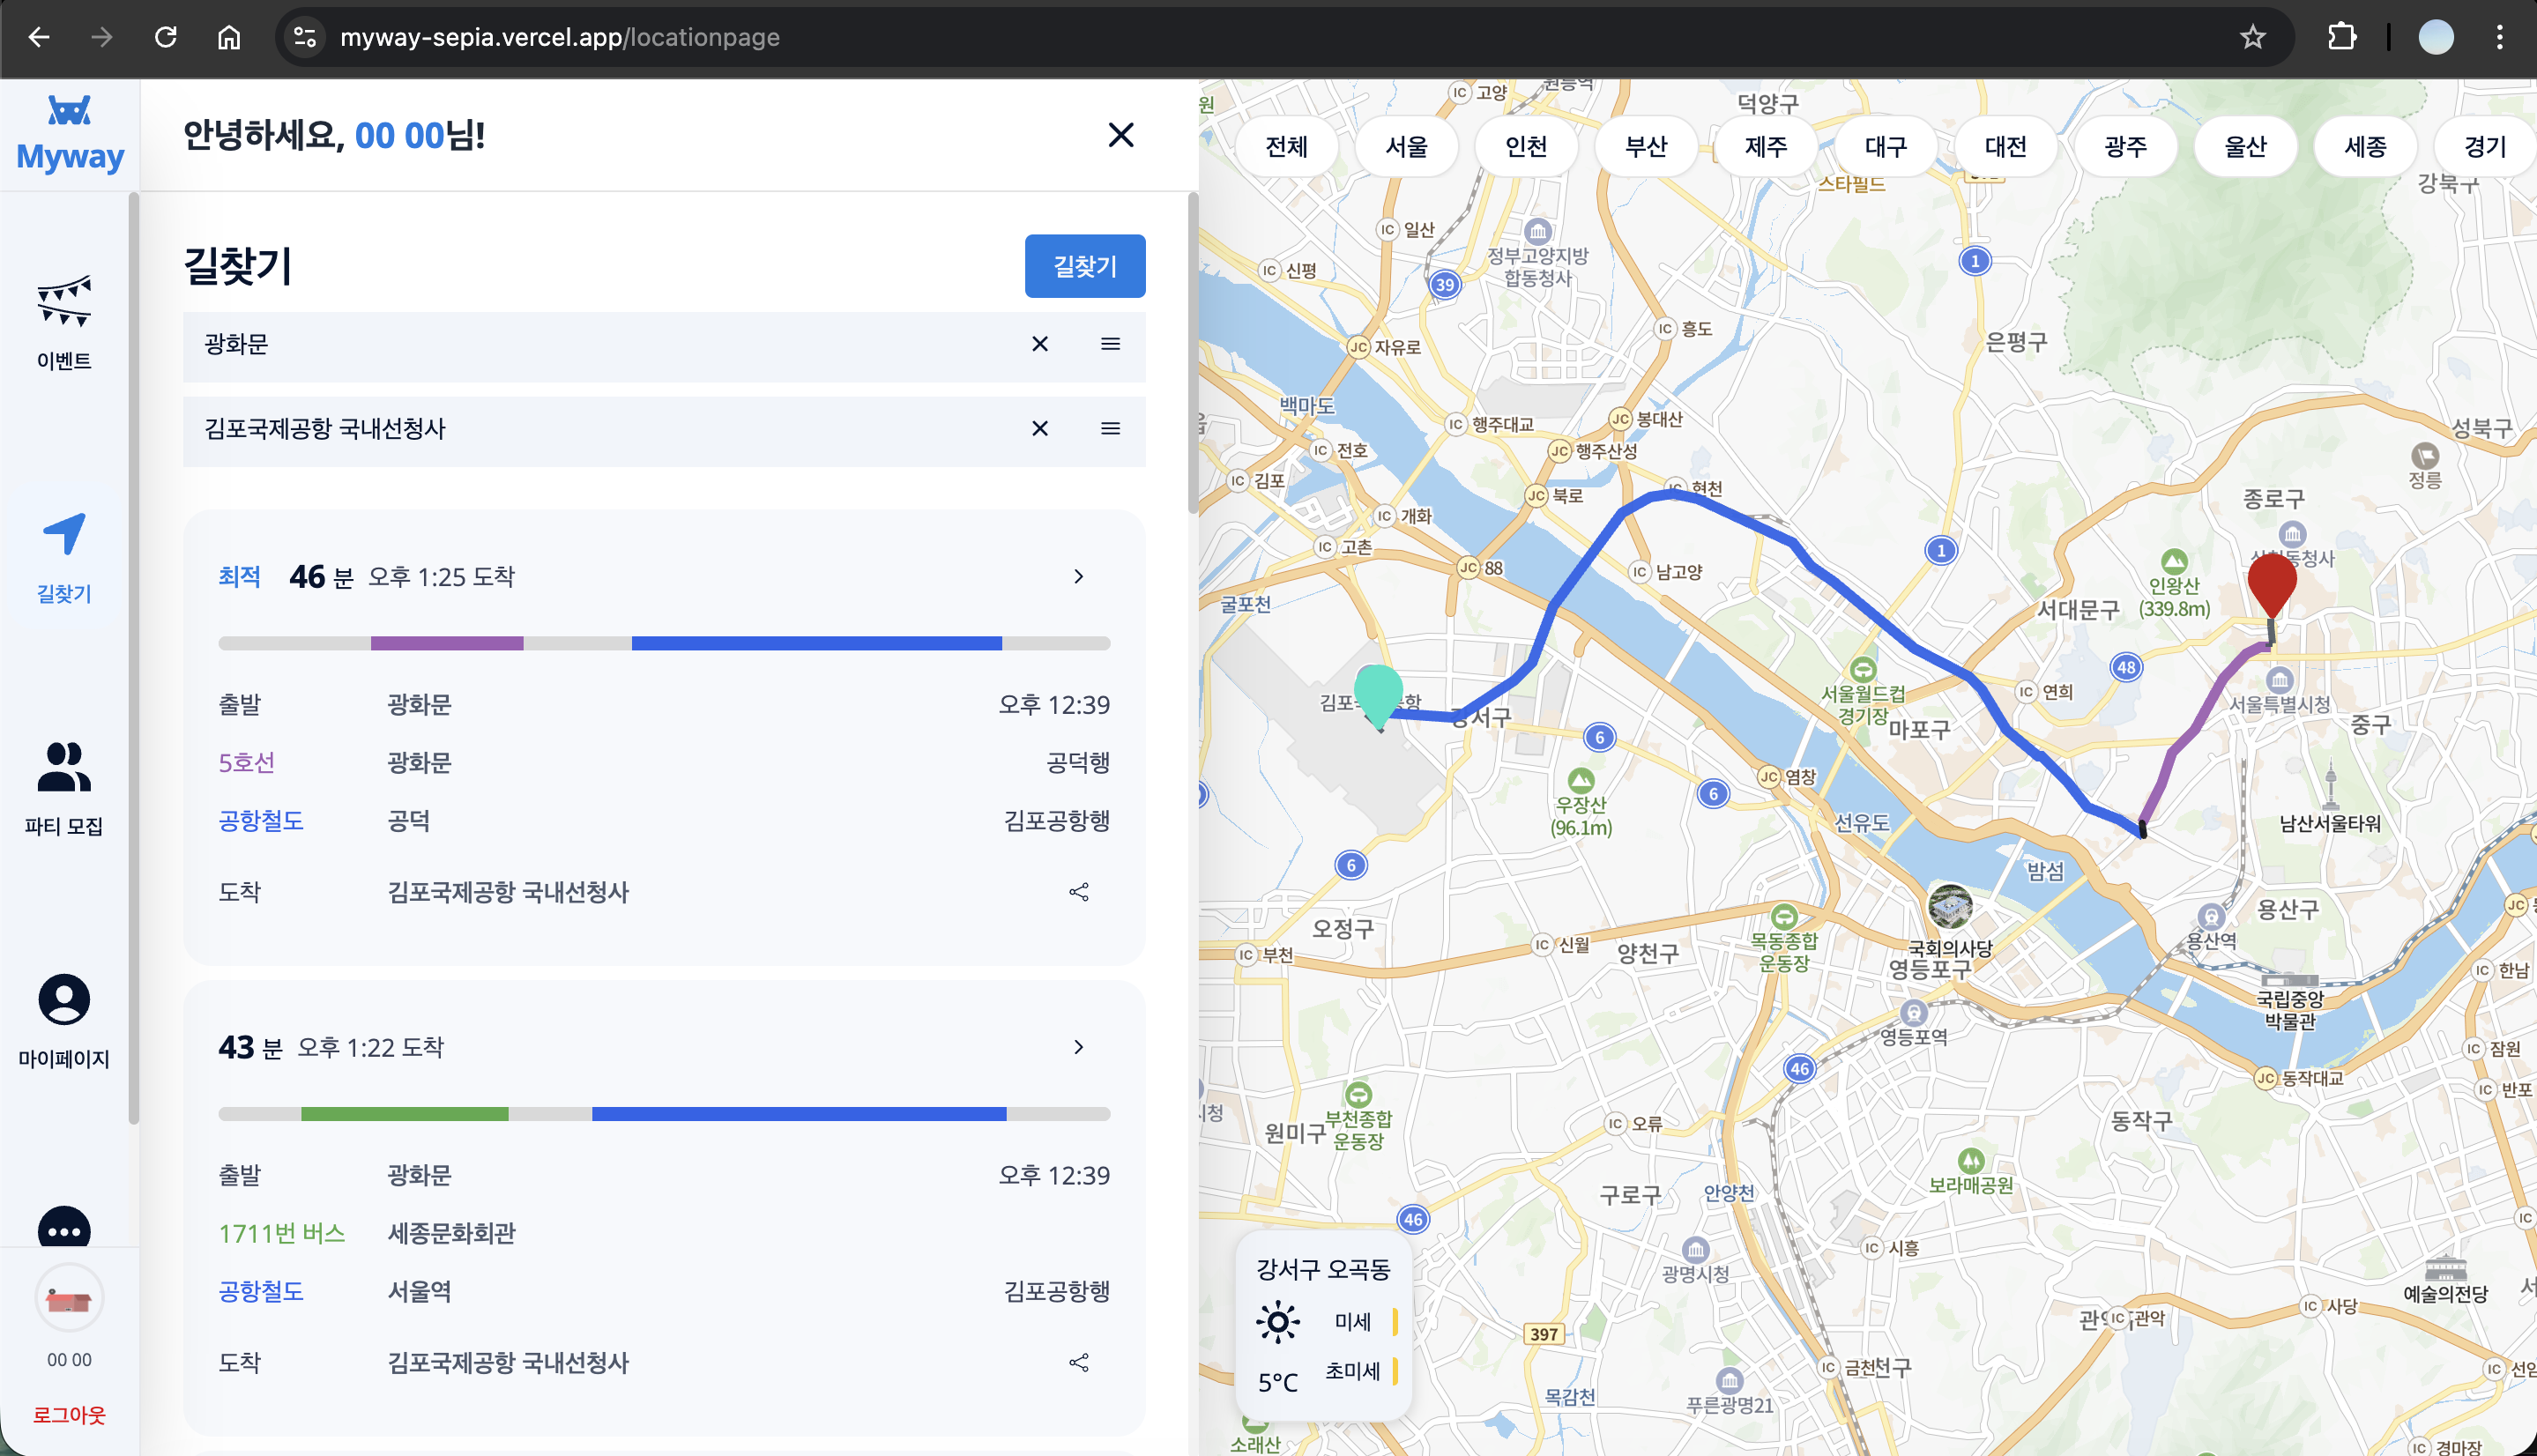Click the chat bubble icon in sidebar

coord(64,1230)
